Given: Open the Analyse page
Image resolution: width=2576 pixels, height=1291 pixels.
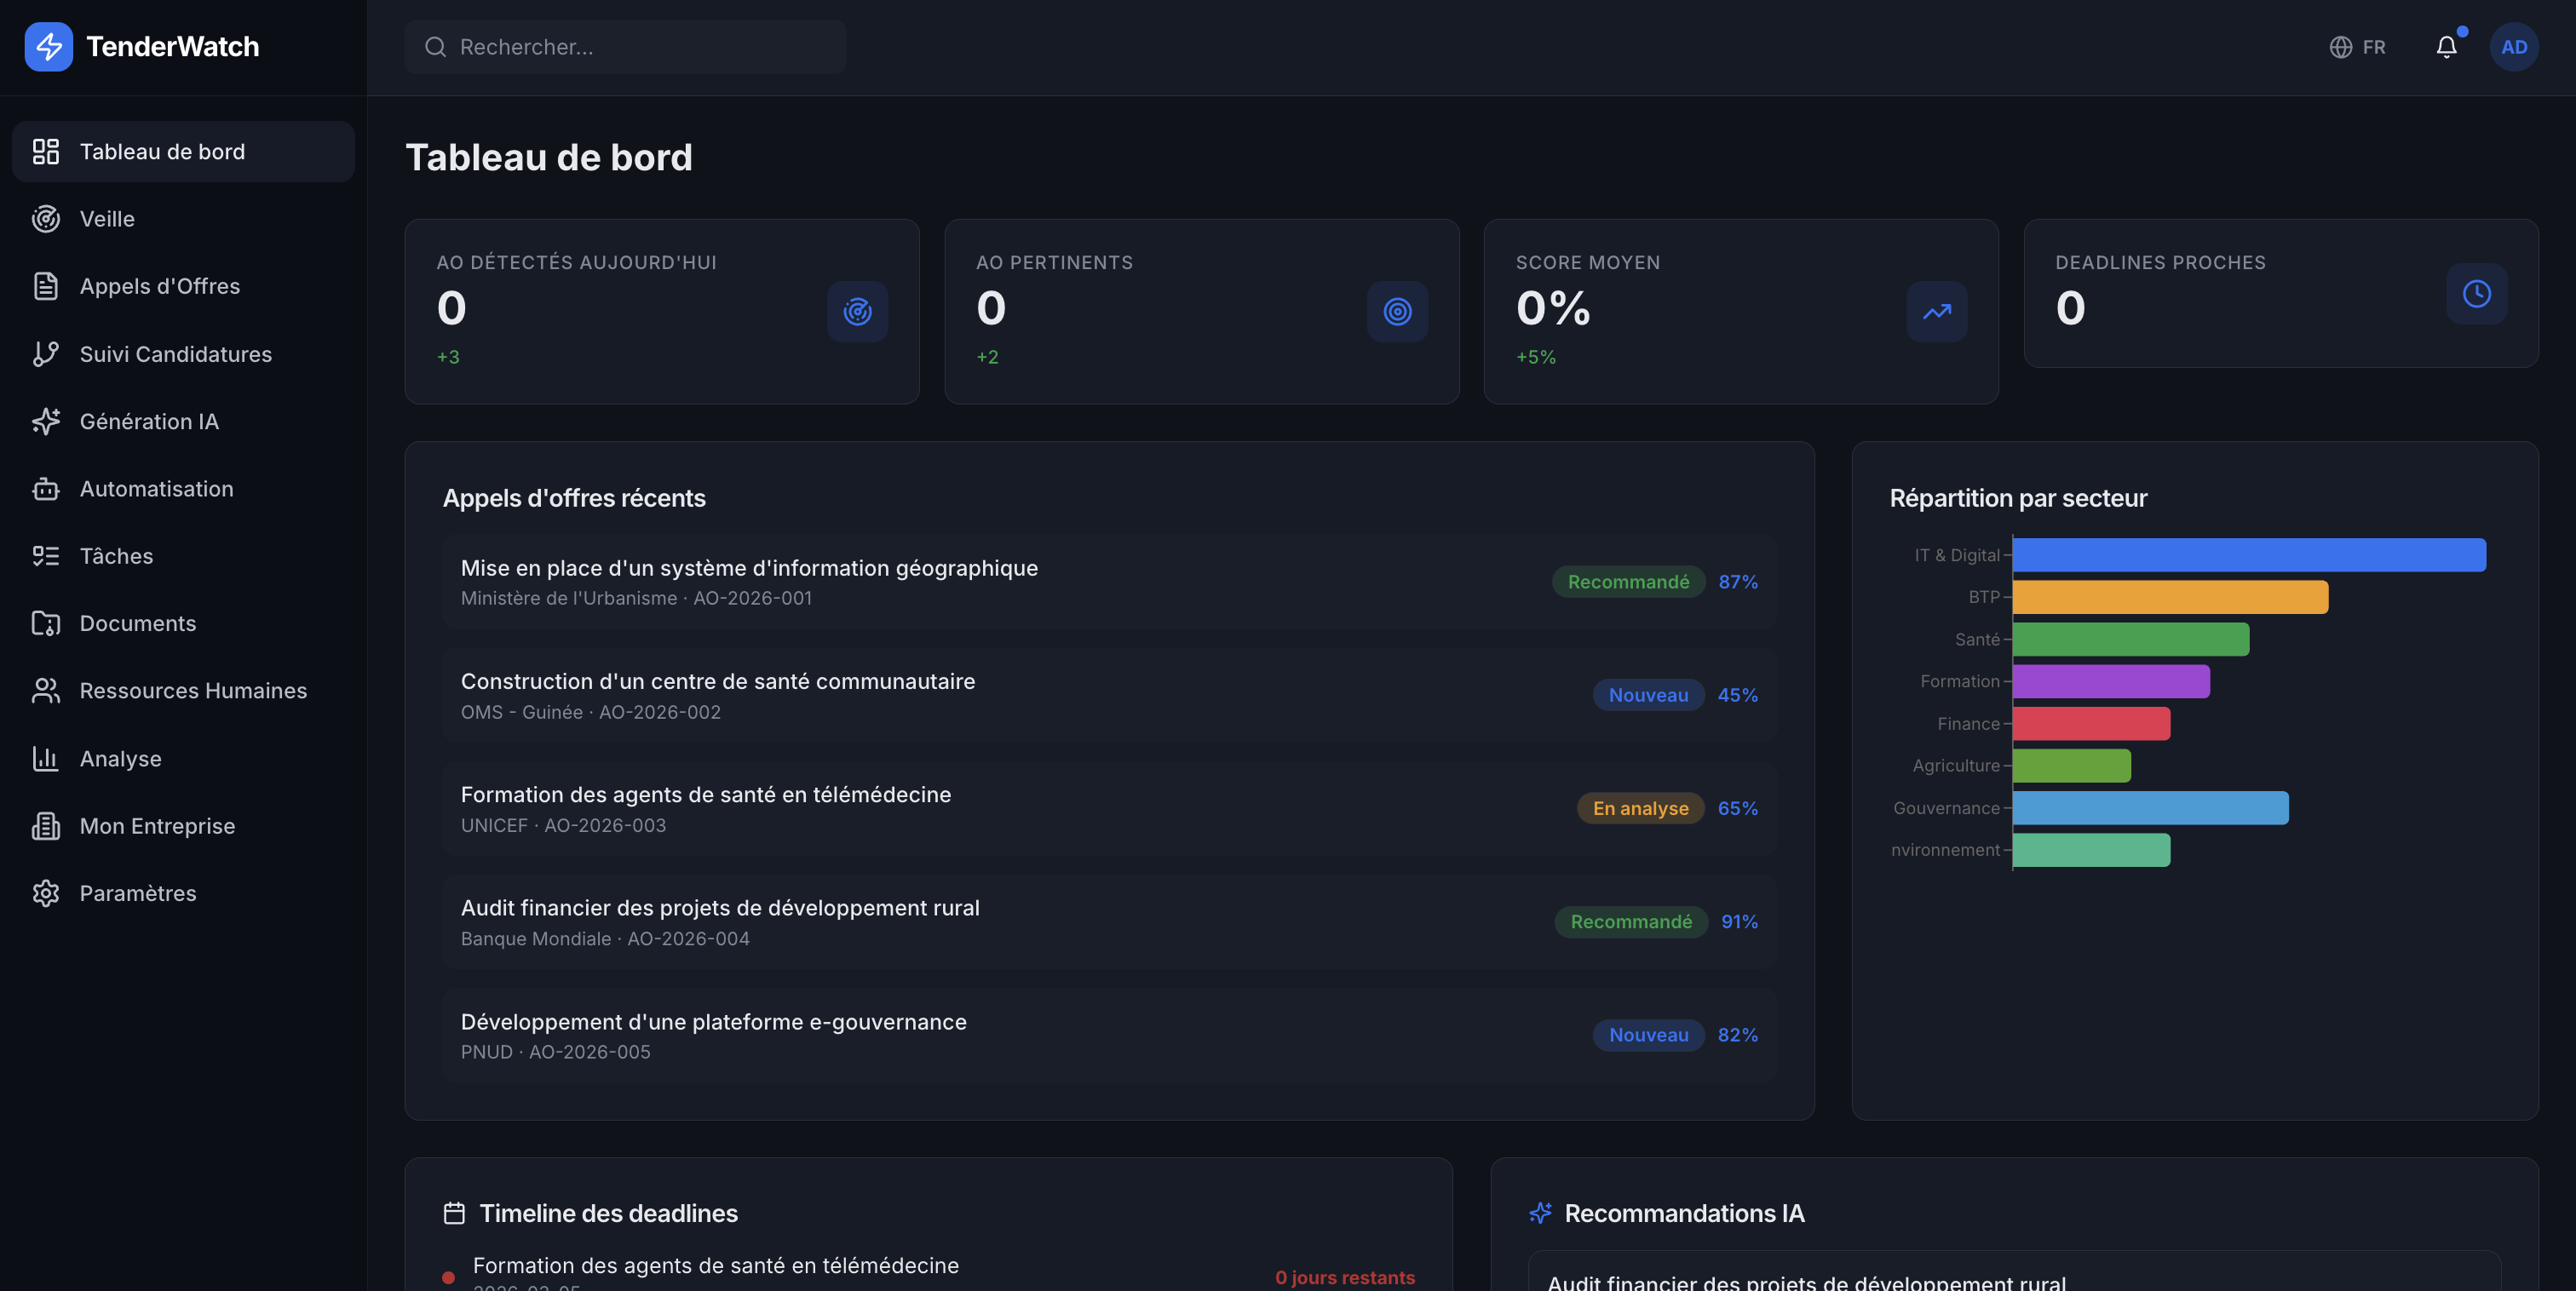Looking at the screenshot, I should 183,758.
